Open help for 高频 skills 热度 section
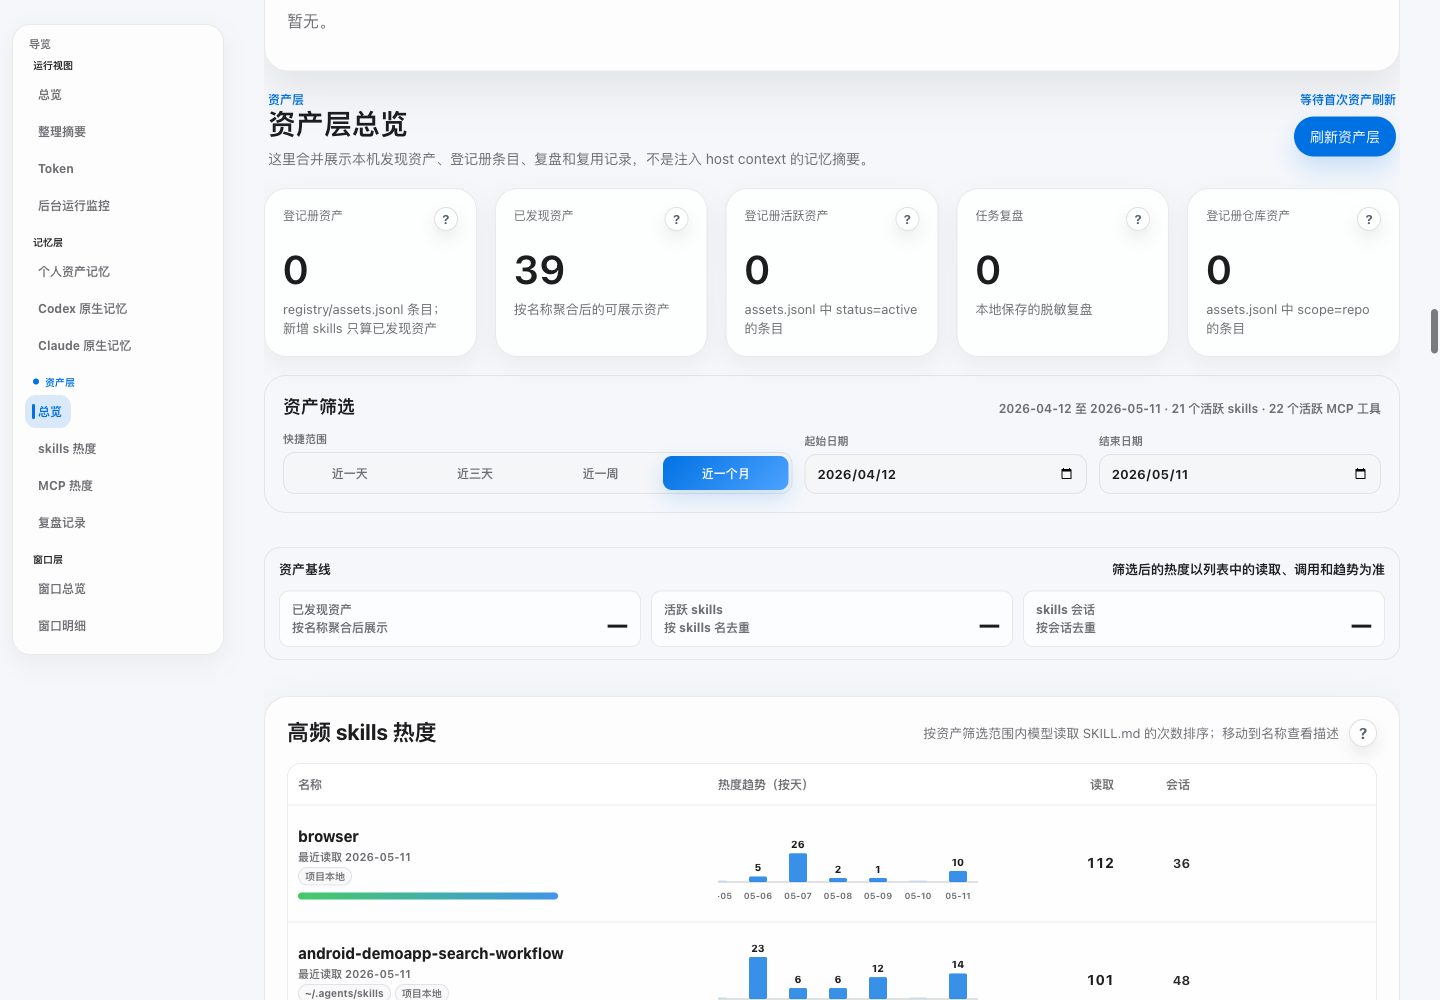The width and height of the screenshot is (1440, 1000). coord(1363,733)
